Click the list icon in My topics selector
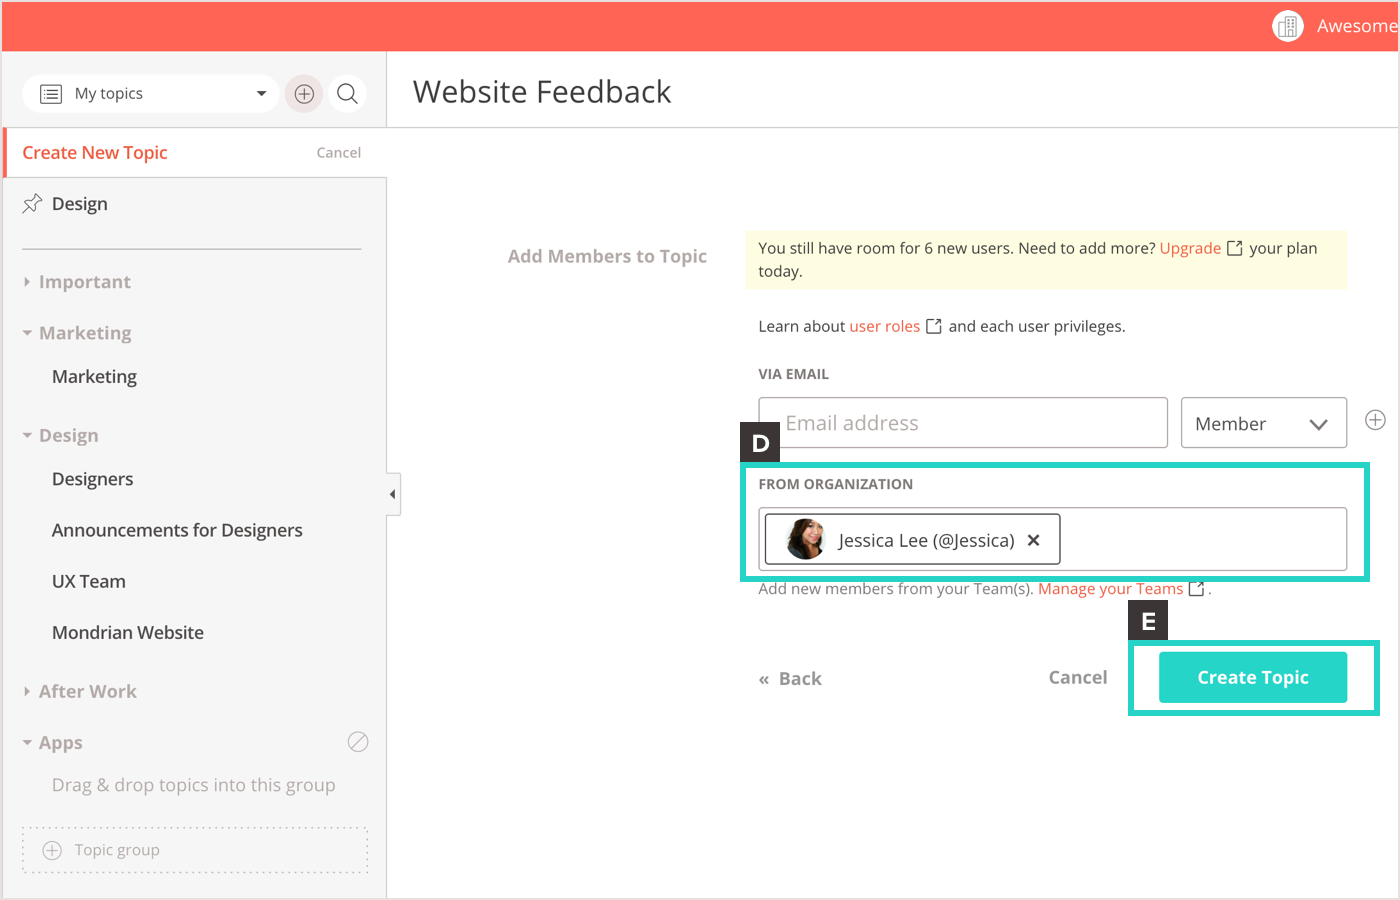 pos(51,94)
